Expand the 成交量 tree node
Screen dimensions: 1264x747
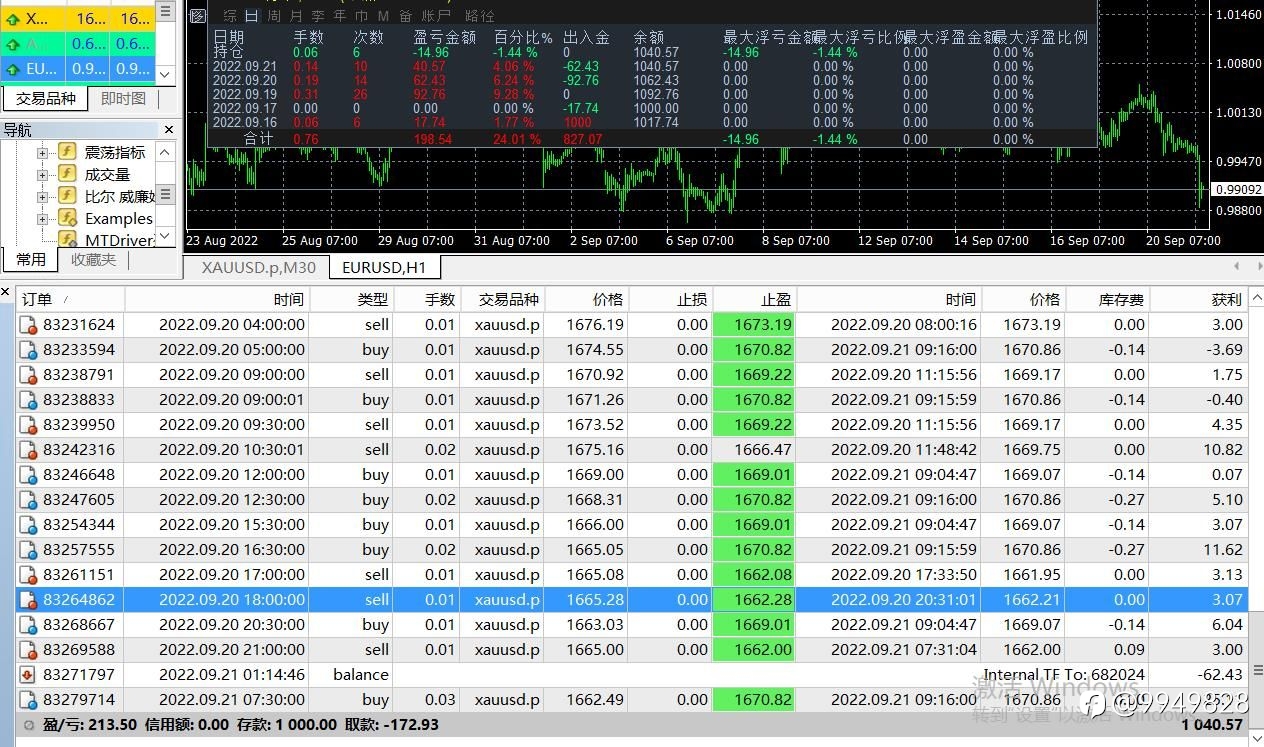click(x=42, y=175)
